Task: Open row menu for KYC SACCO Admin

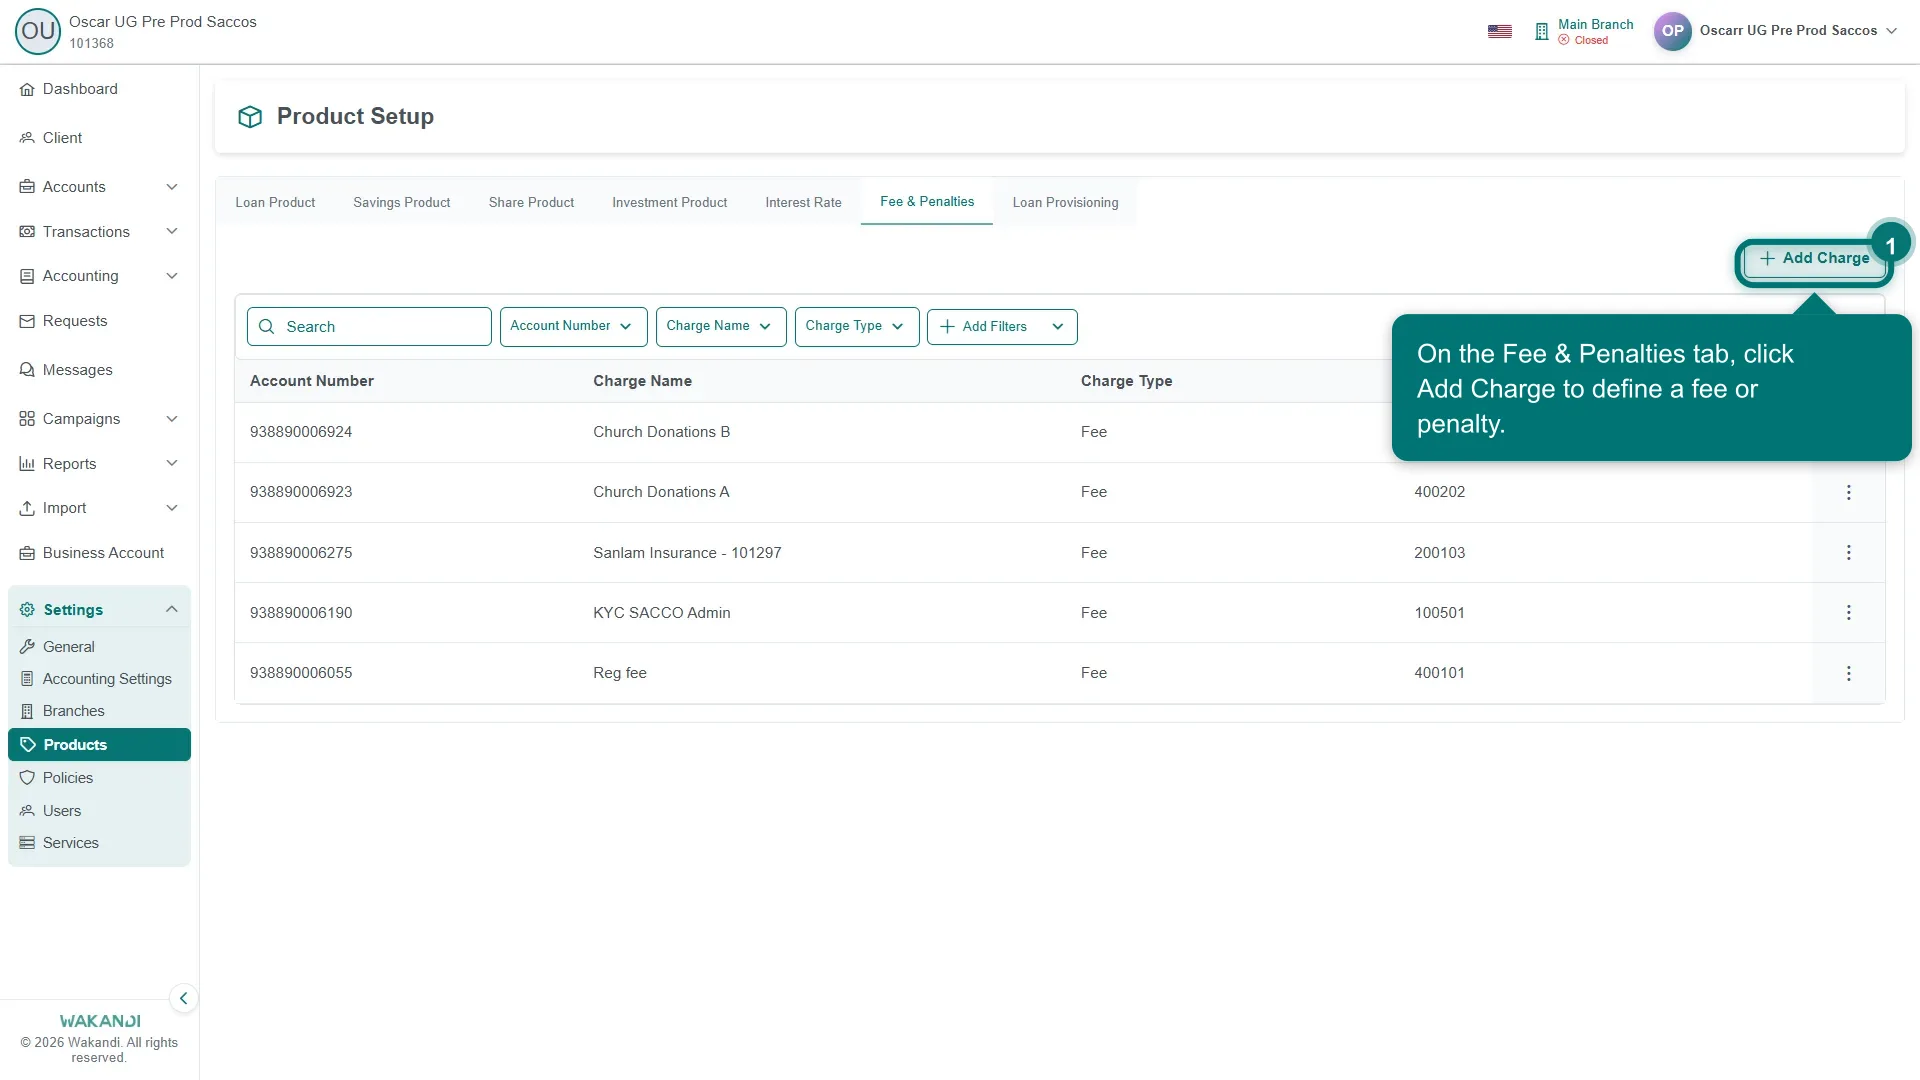Action: pos(1848,613)
